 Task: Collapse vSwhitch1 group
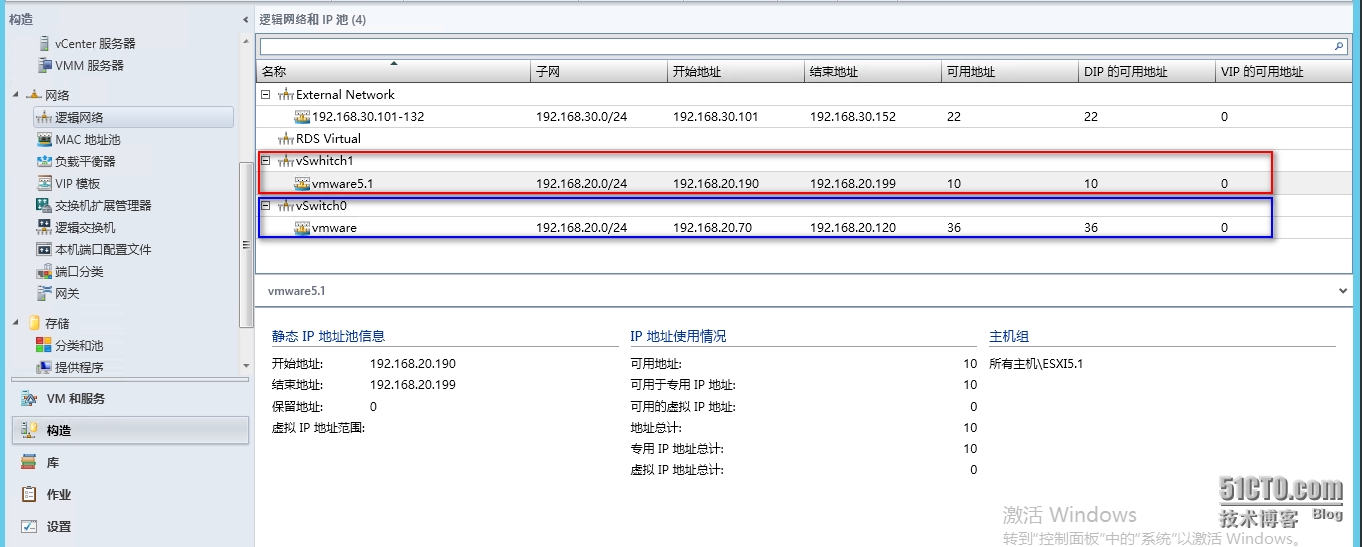[265, 161]
